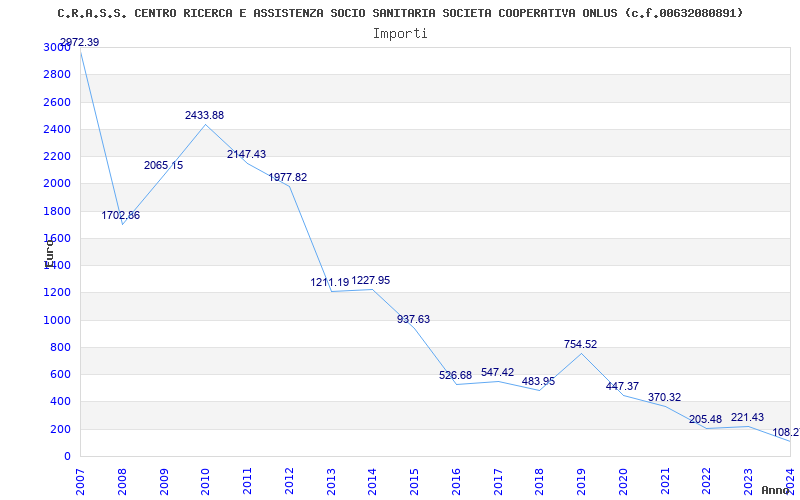This screenshot has width=800, height=500.
Task: Click the data label 526.68
Action: point(456,376)
